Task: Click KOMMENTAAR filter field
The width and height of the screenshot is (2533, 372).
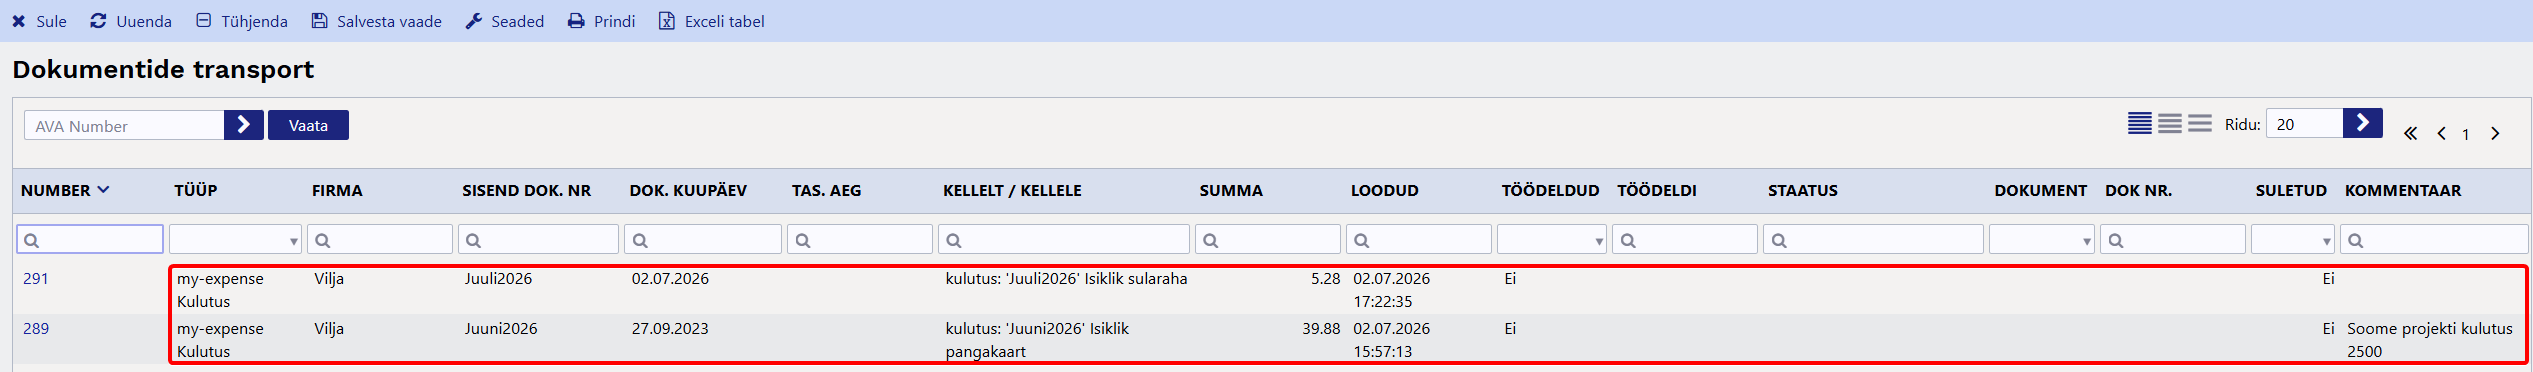Action: click(x=2434, y=239)
